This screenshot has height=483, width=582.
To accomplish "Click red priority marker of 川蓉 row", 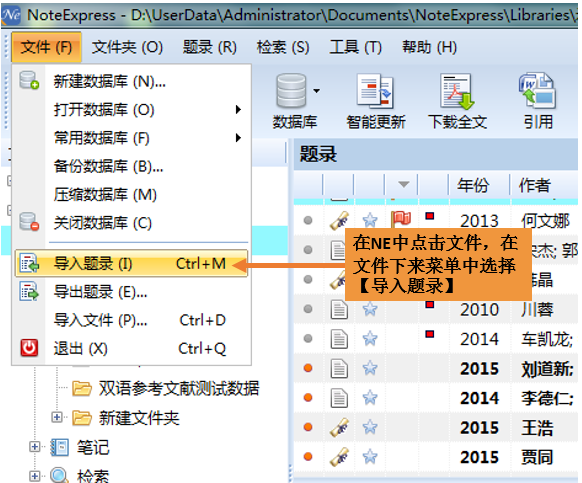I will 430,305.
